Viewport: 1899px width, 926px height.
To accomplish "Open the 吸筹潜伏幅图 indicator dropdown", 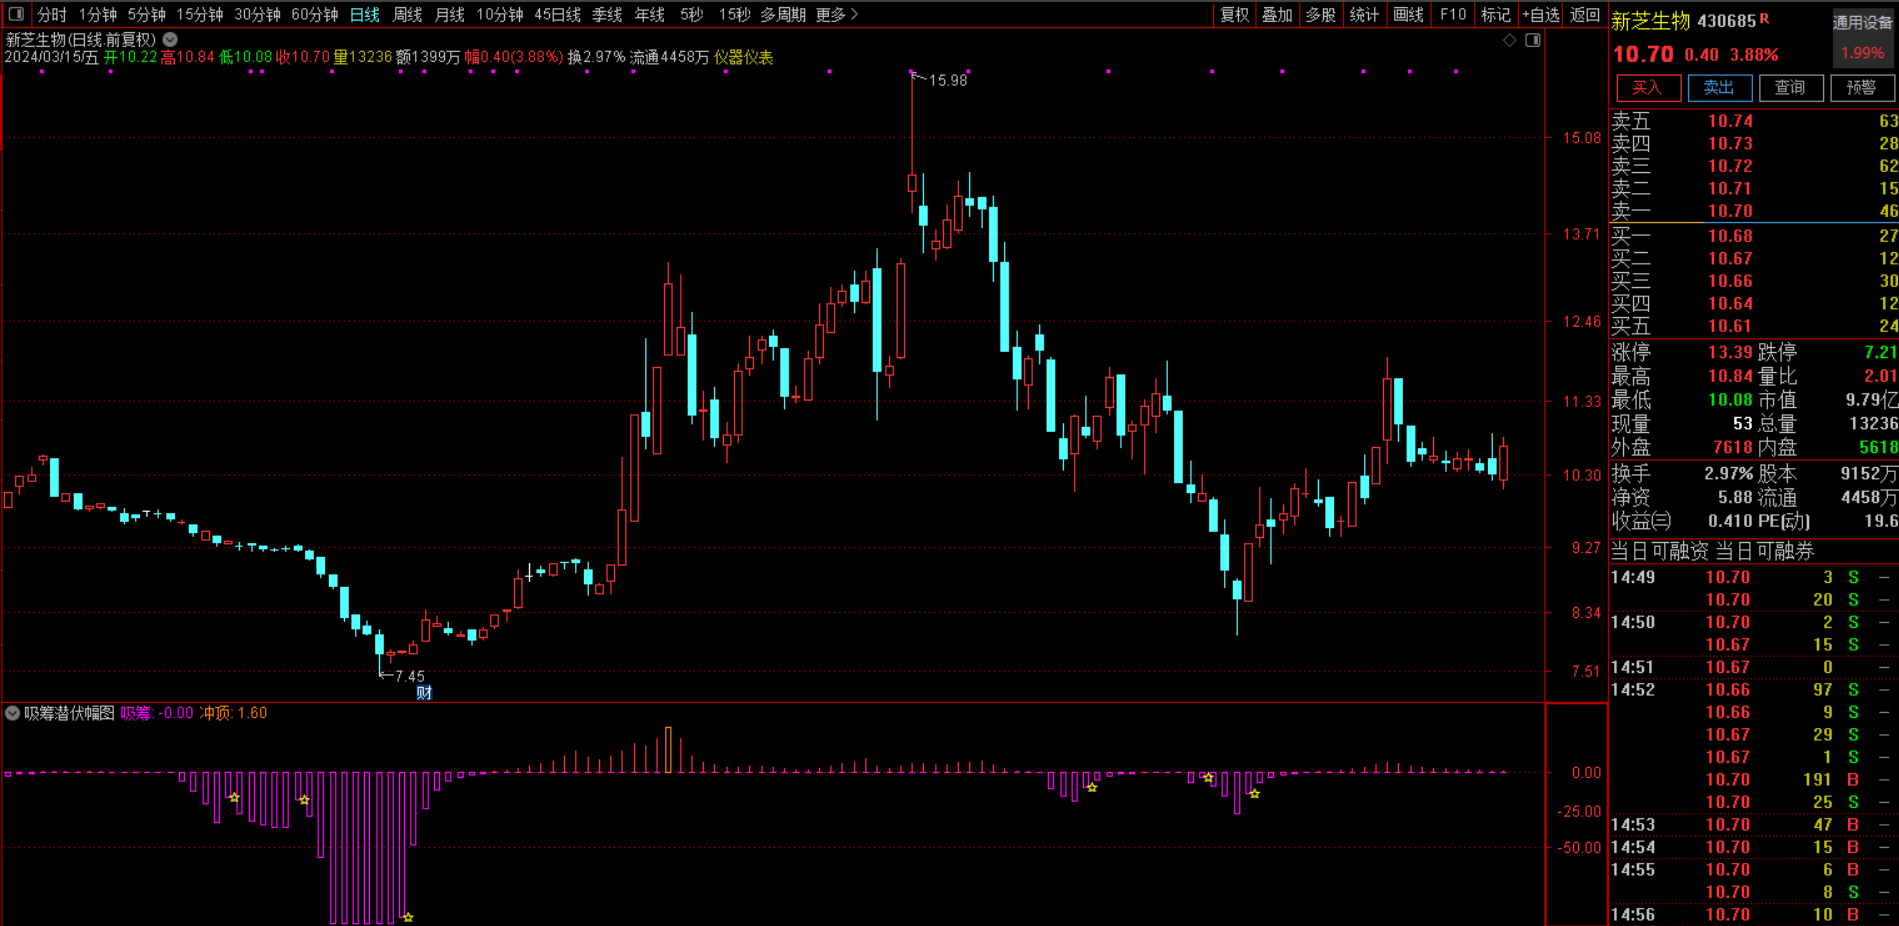I will 13,713.
